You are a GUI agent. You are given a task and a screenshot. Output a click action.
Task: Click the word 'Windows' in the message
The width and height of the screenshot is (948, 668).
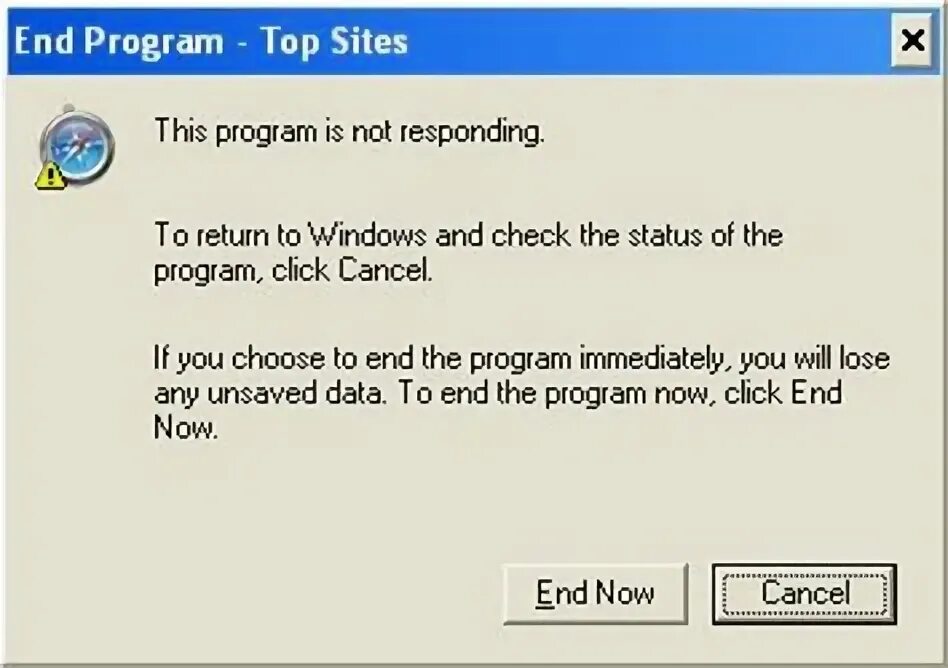[x=367, y=235]
